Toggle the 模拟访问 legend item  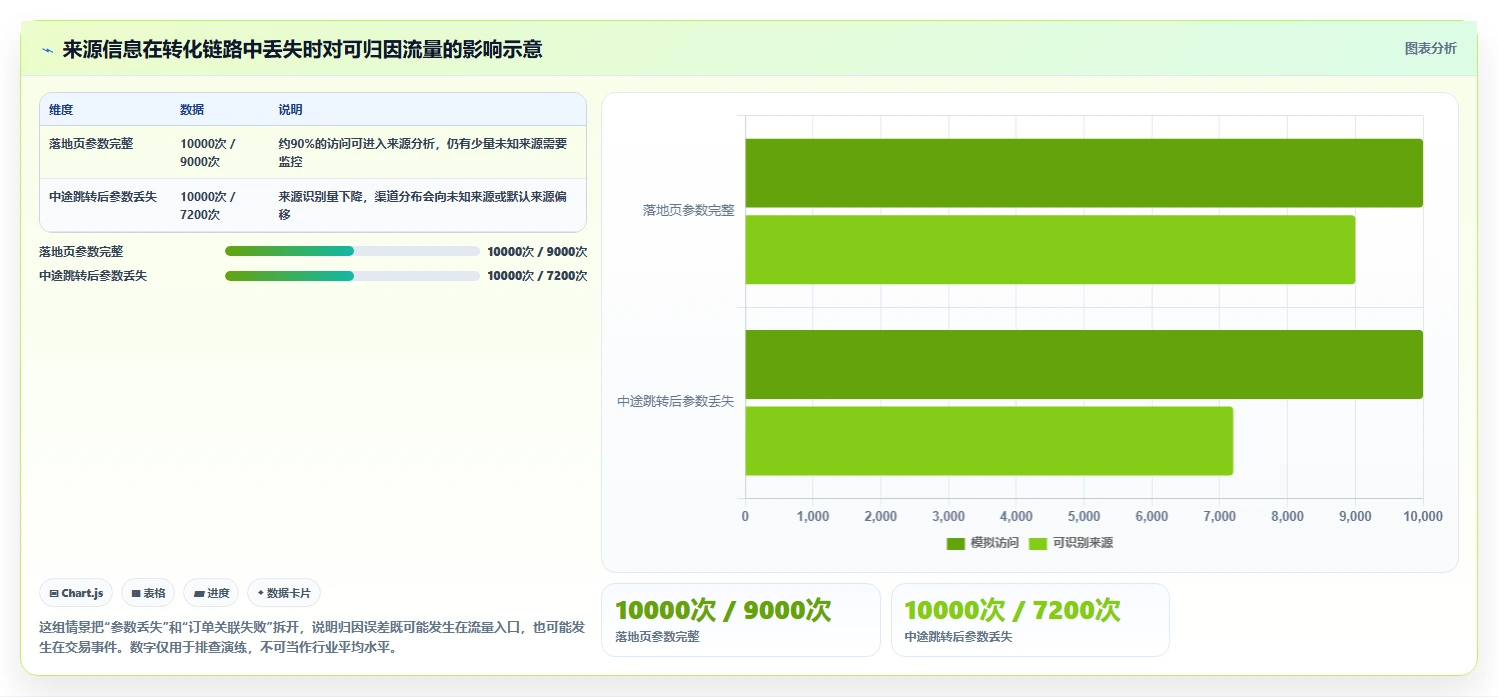[983, 543]
